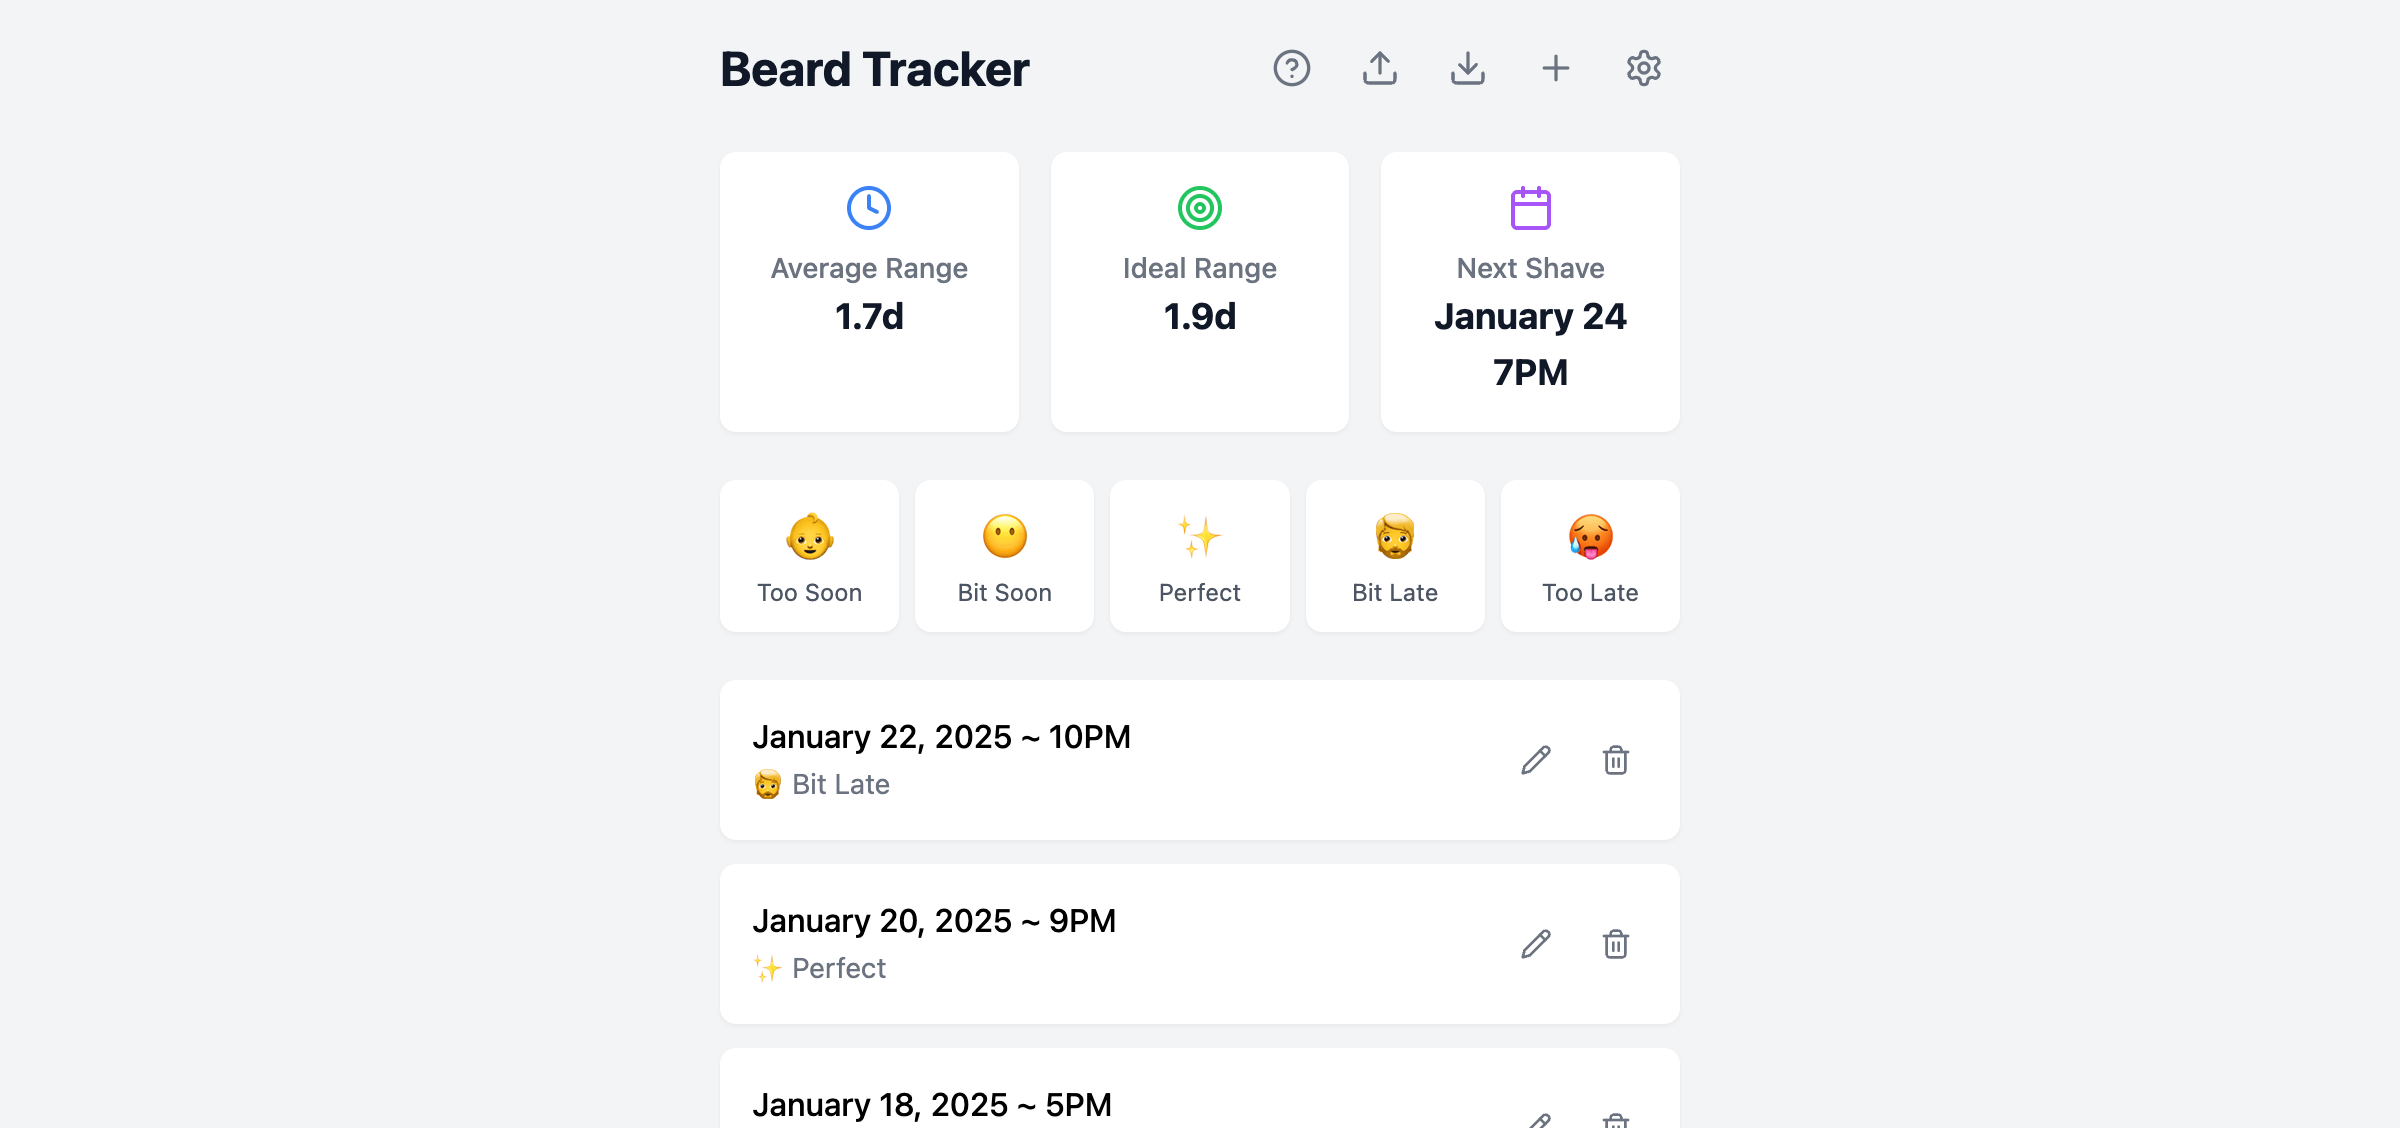The height and width of the screenshot is (1128, 2400).
Task: Click the Next Shave card
Action: [x=1530, y=292]
